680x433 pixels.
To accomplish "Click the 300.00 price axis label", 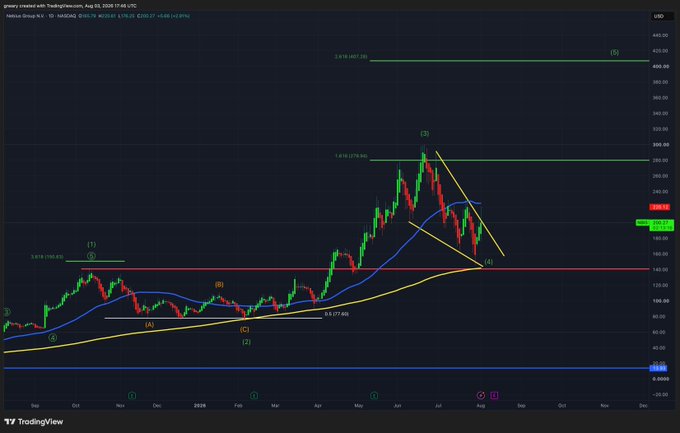I will pyautogui.click(x=660, y=144).
